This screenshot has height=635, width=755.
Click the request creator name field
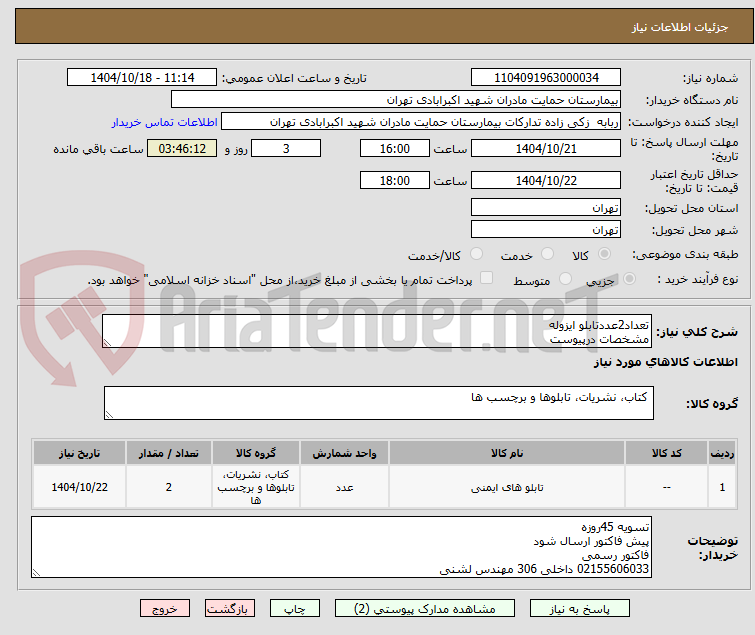pos(421,122)
